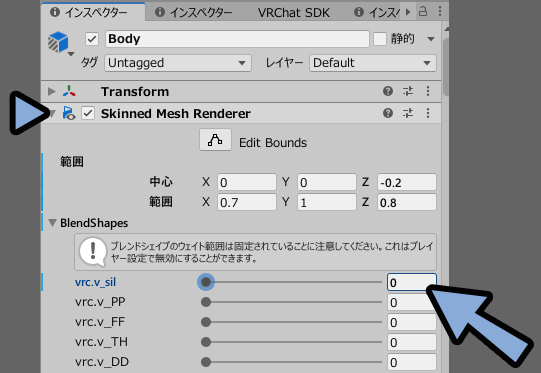Viewport: 541px width, 373px height.
Task: Click the vrc.v_PP blend shape slider handle
Action: [x=206, y=302]
